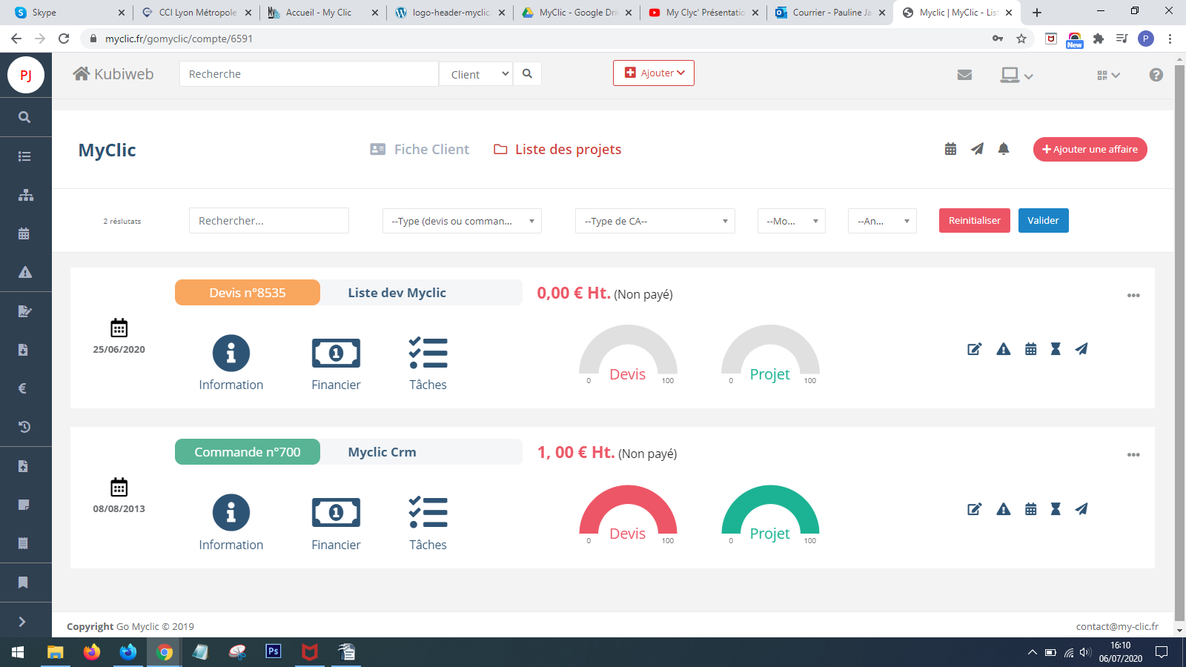1186x667 pixels.
Task: Open the year filter dropdown
Action: (x=882, y=221)
